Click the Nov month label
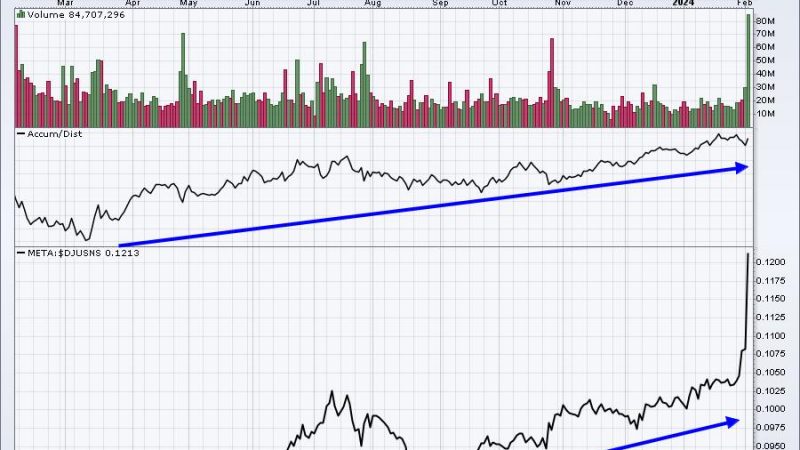This screenshot has height=450, width=800. click(562, 3)
